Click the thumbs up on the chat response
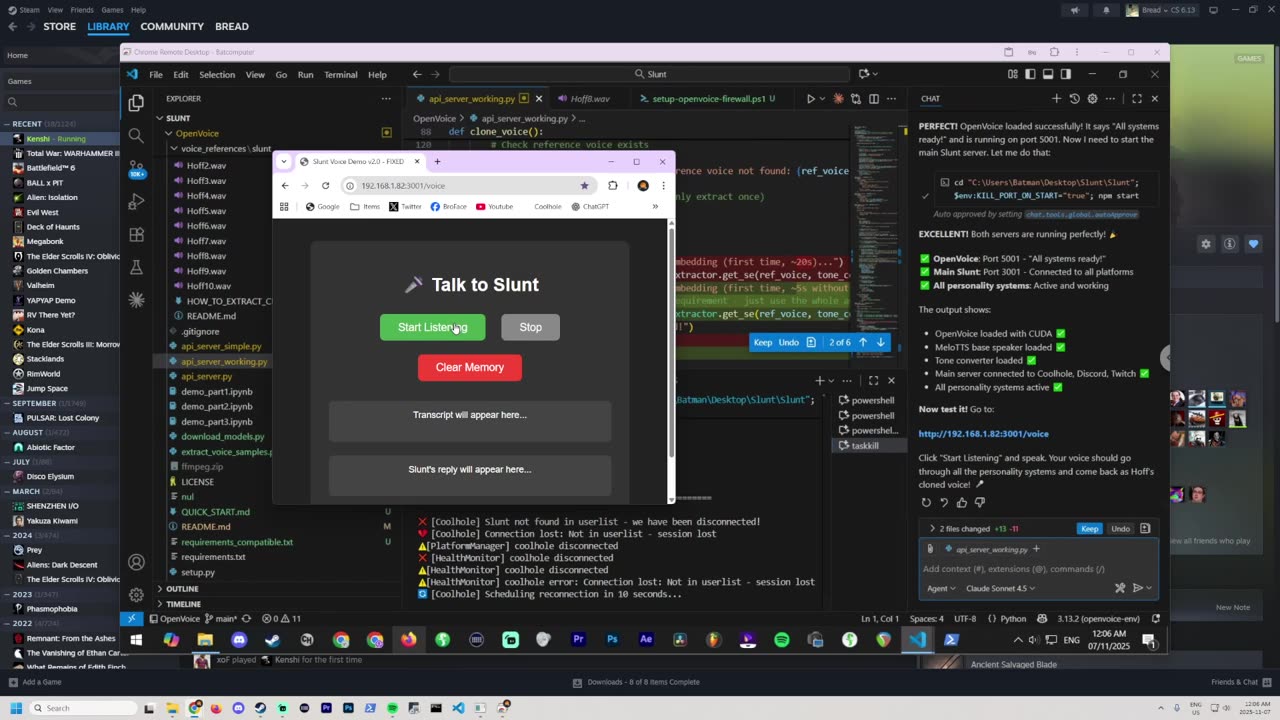This screenshot has height=720, width=1280. click(x=962, y=502)
